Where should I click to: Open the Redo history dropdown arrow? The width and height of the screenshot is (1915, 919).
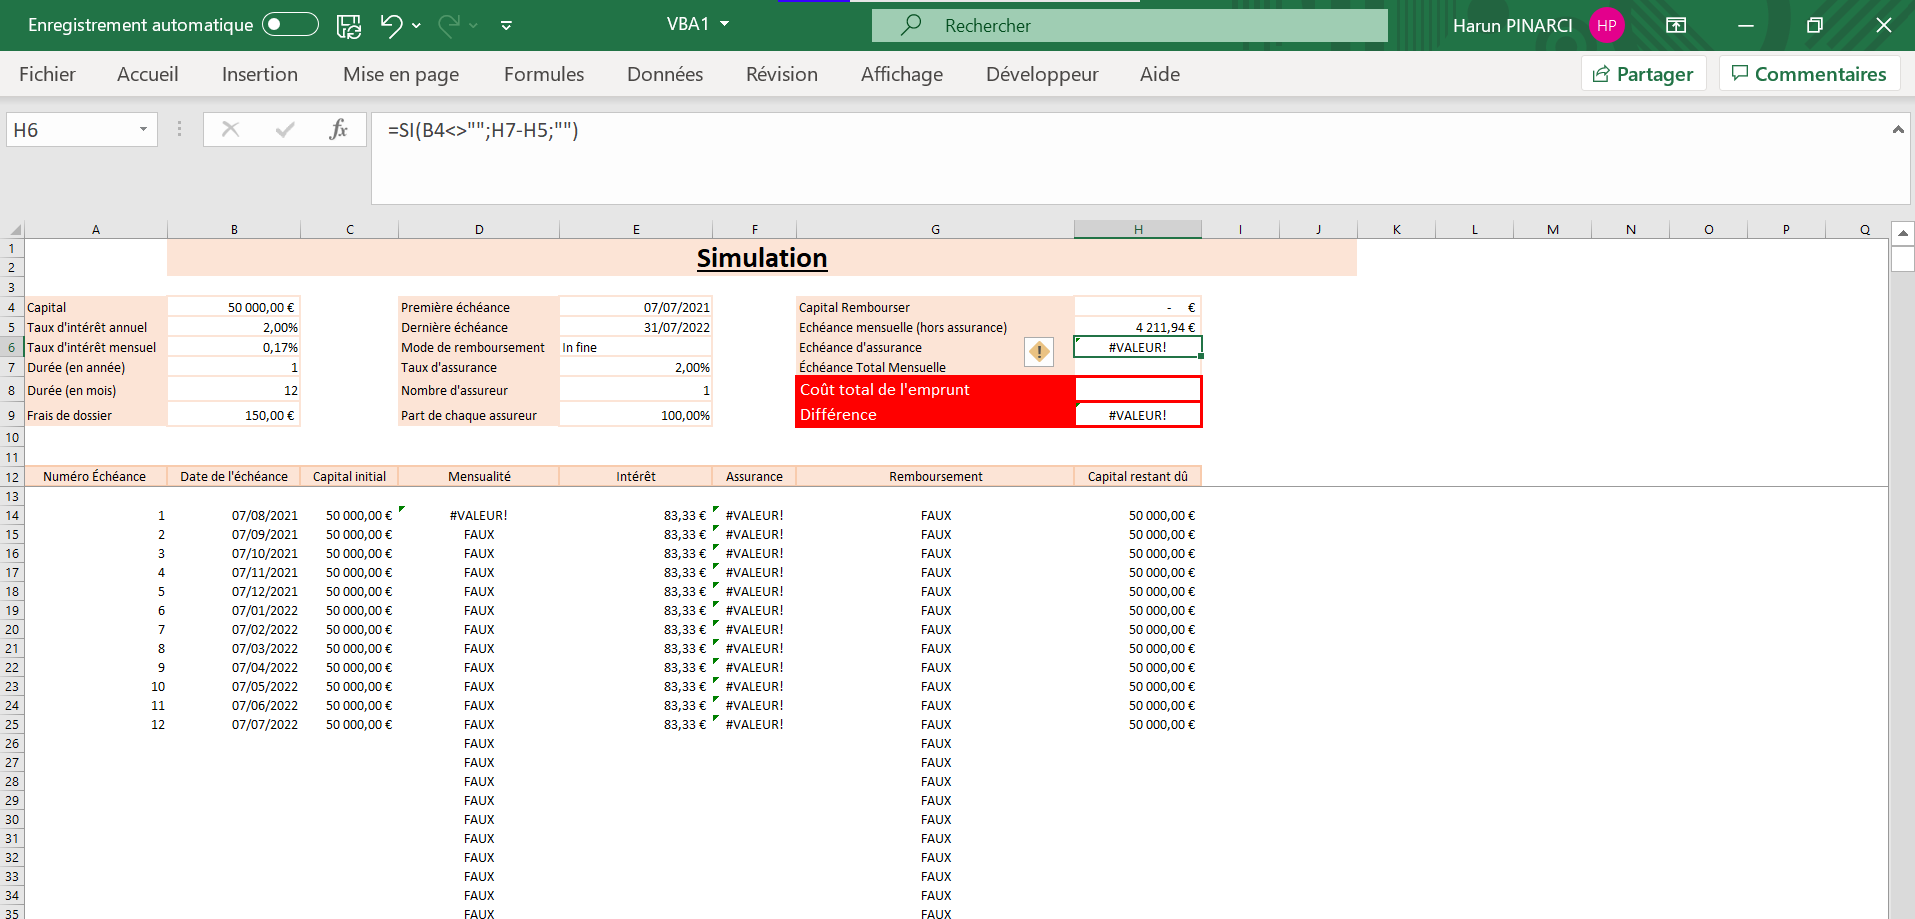pos(474,26)
